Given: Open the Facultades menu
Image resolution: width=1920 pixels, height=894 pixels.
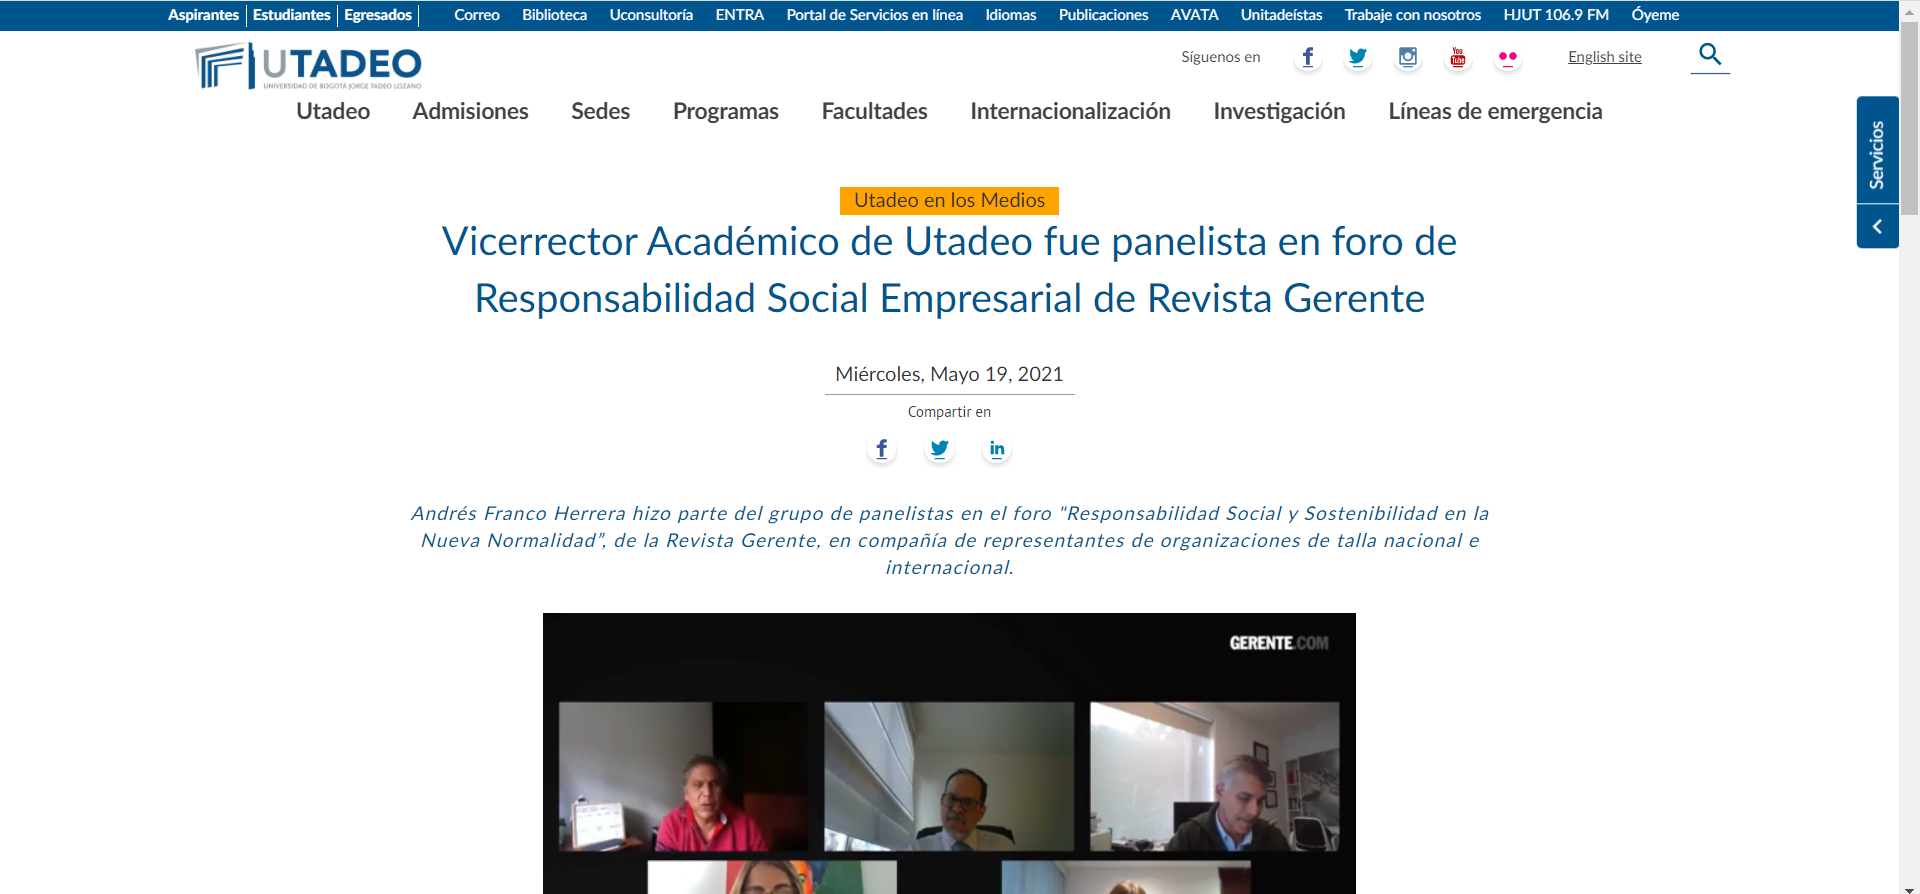Looking at the screenshot, I should 875,111.
